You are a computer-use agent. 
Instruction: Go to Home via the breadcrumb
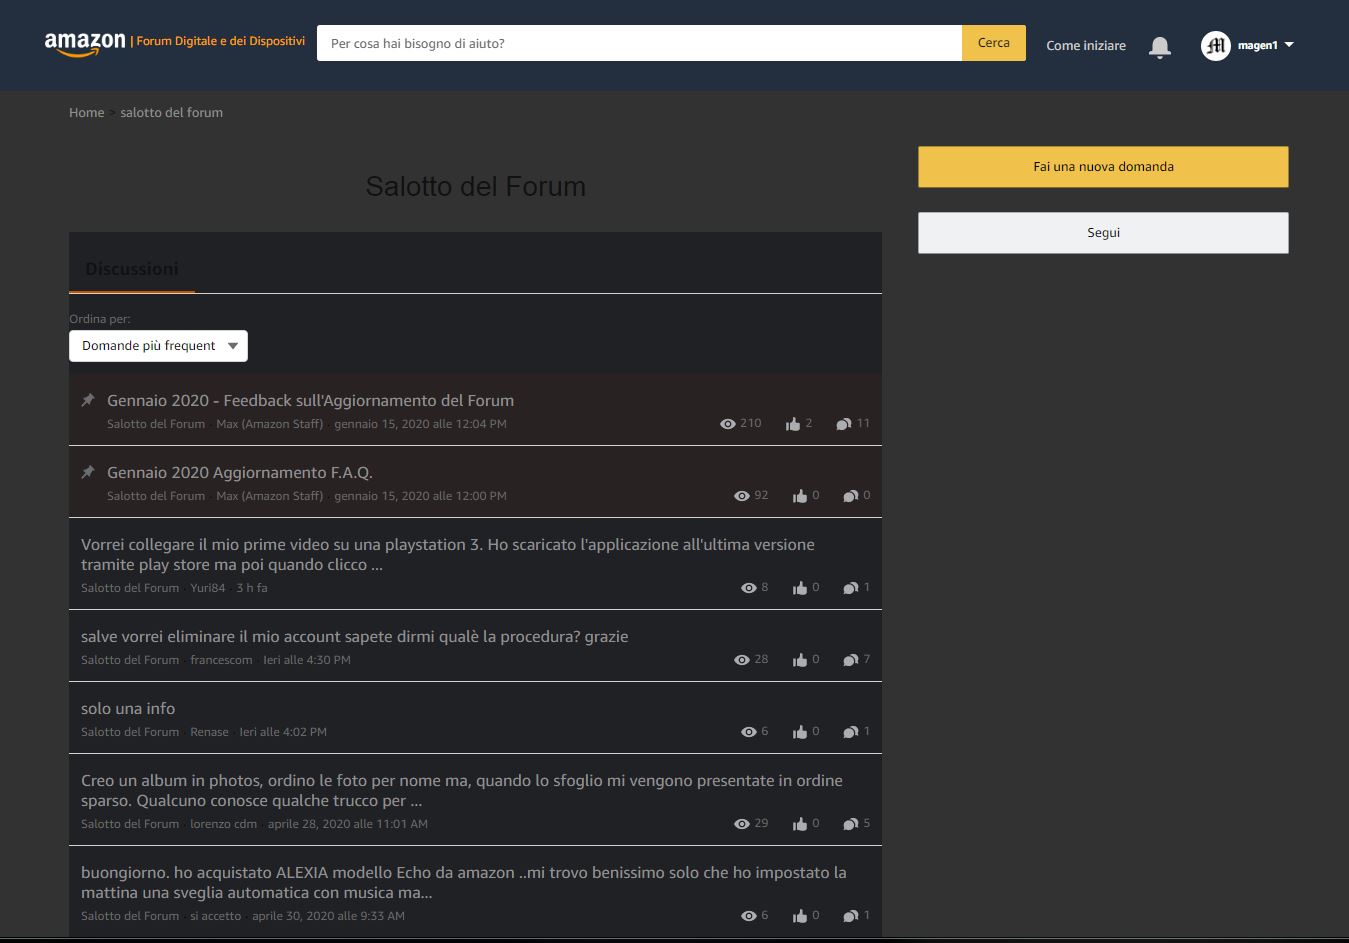[86, 112]
